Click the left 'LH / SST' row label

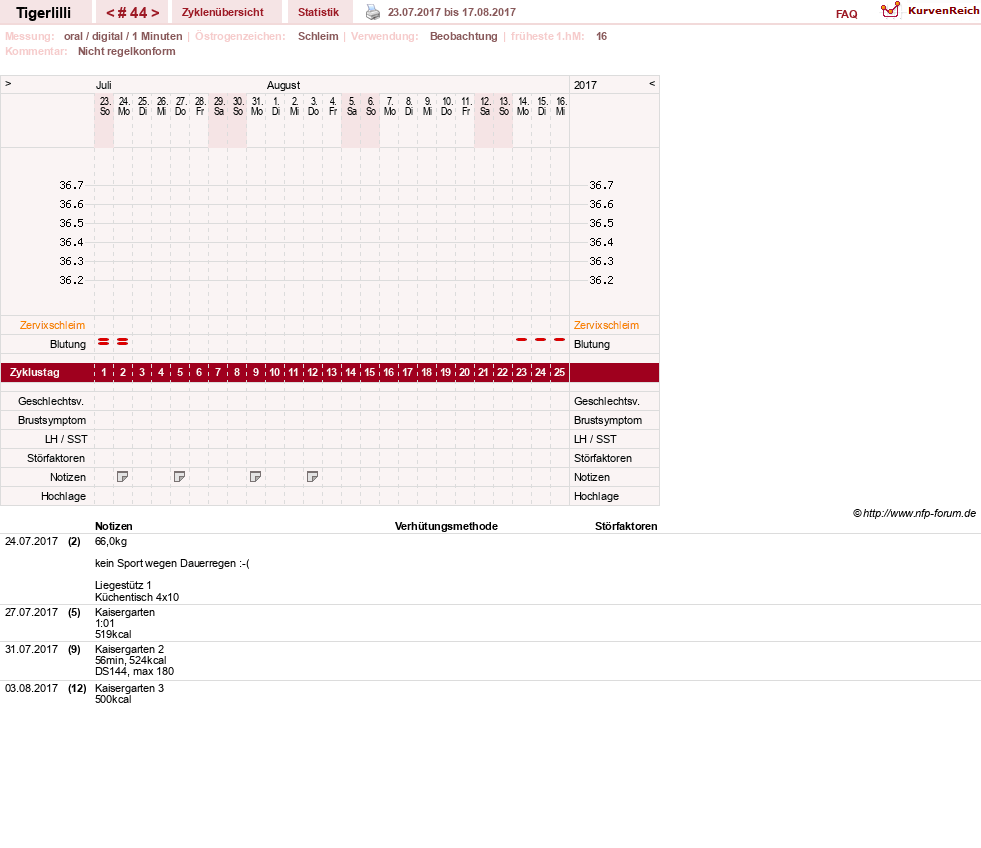[x=66, y=439]
